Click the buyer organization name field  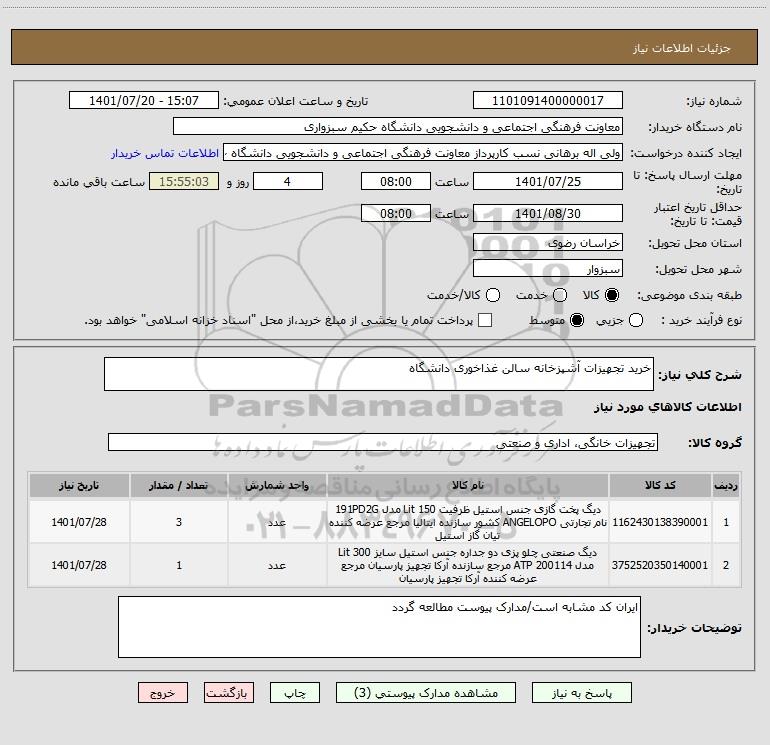(398, 127)
